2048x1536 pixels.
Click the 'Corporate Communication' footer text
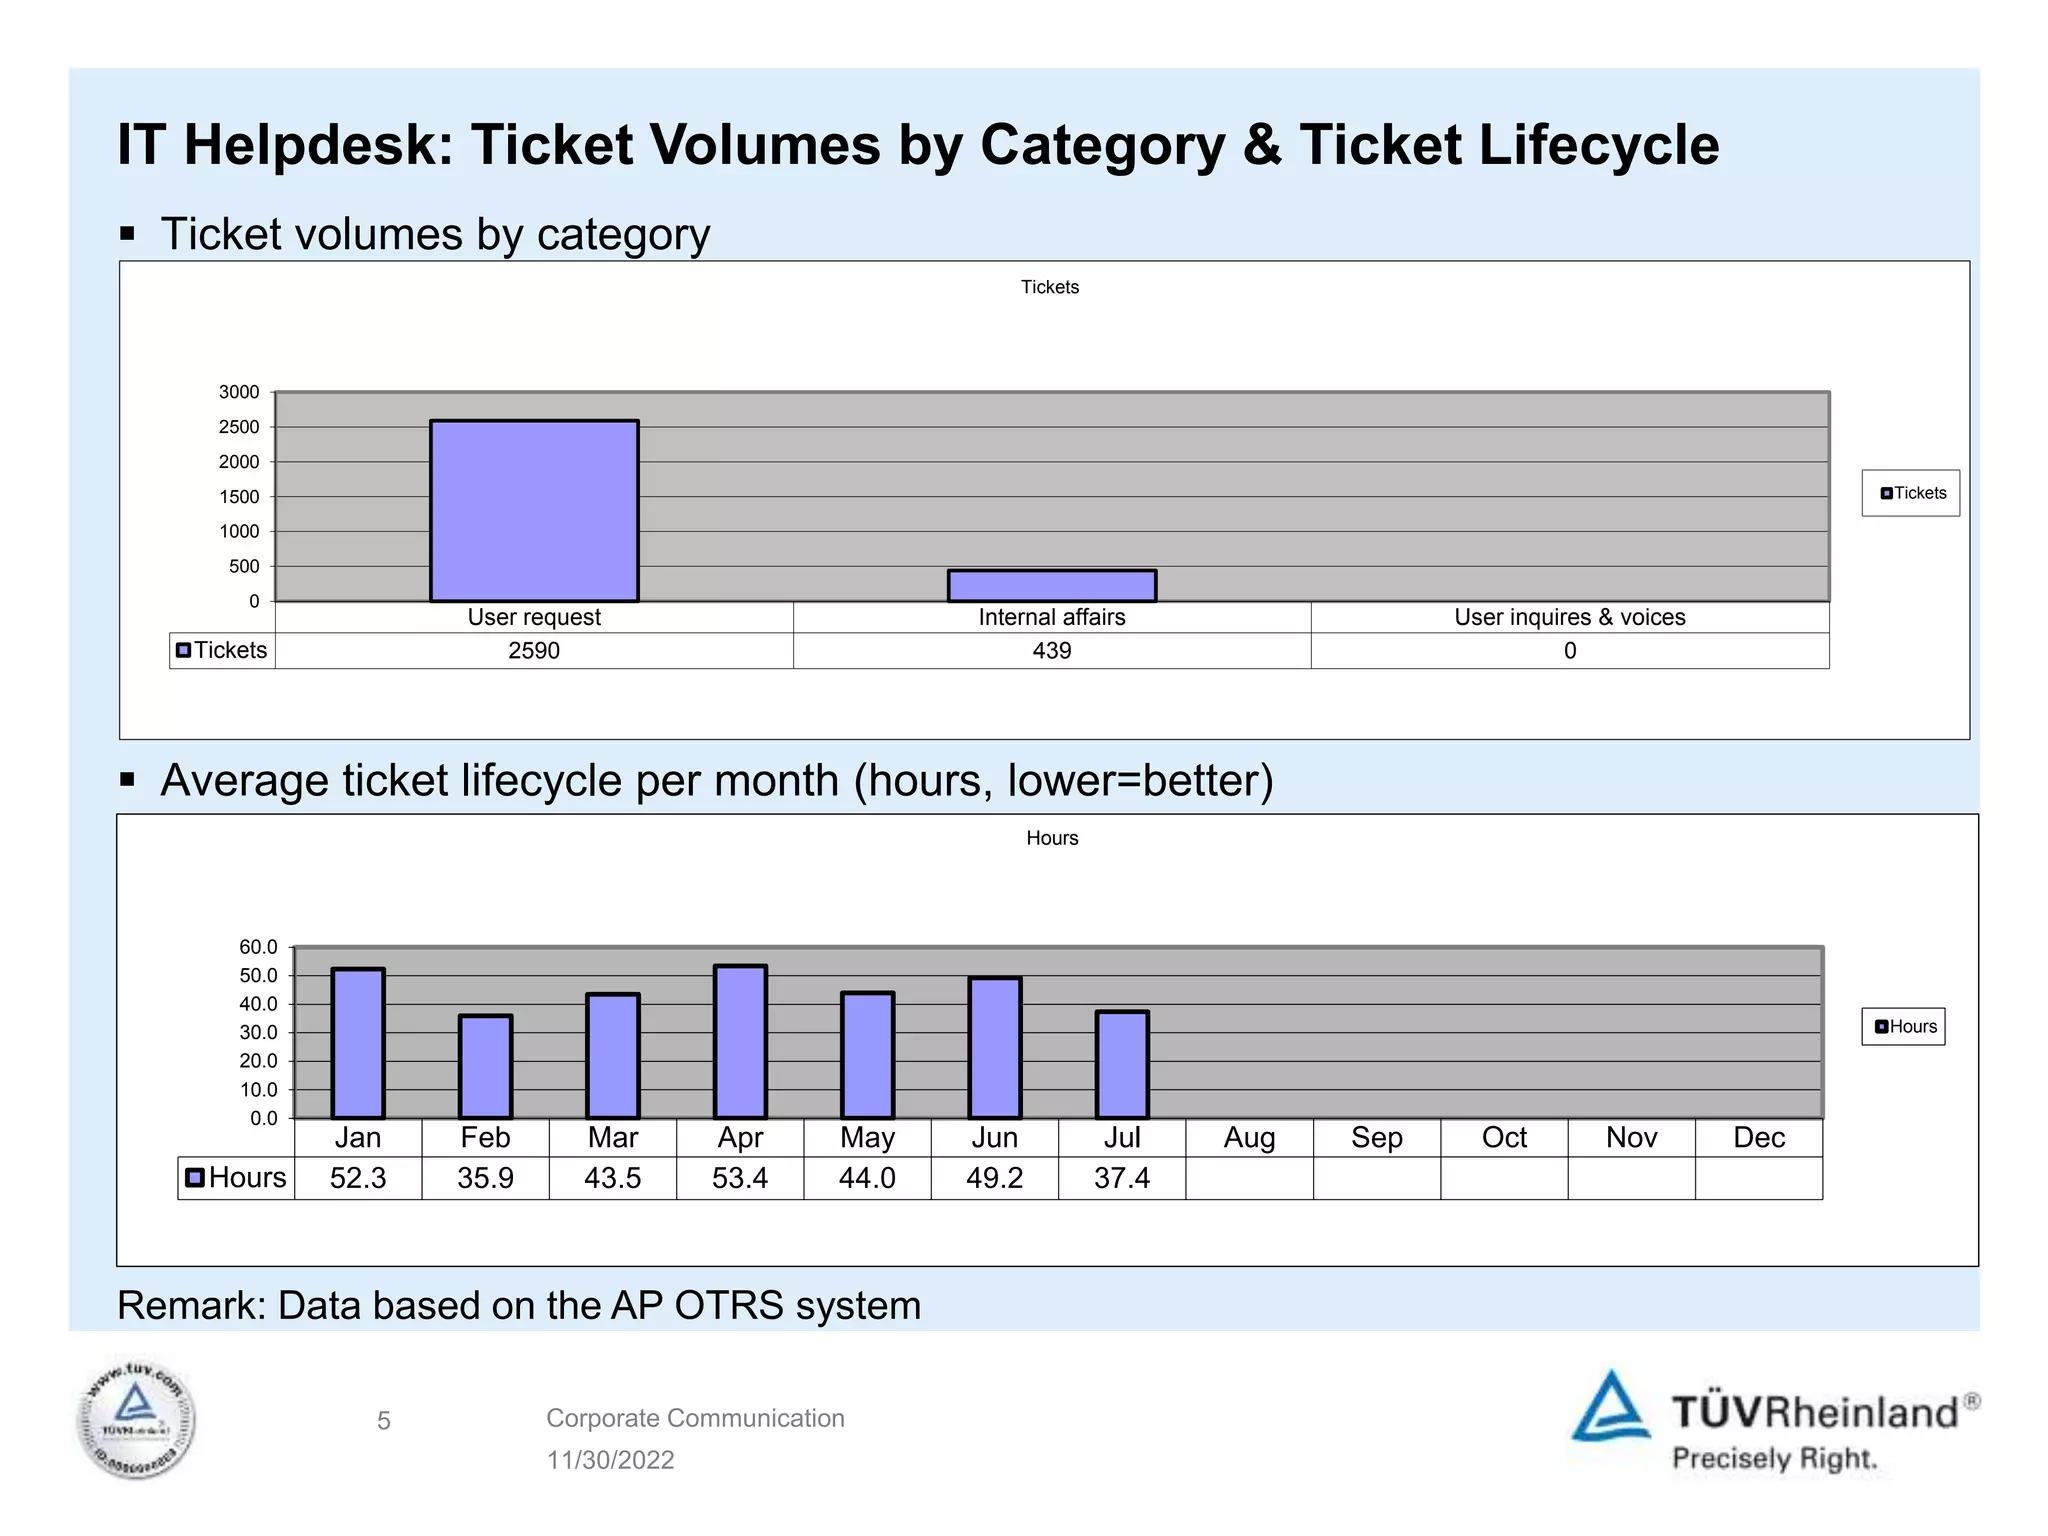coord(695,1418)
